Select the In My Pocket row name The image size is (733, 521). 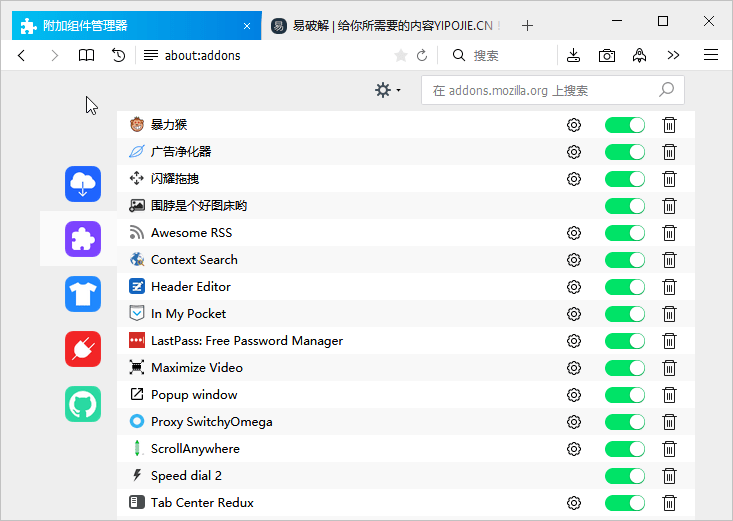(188, 314)
